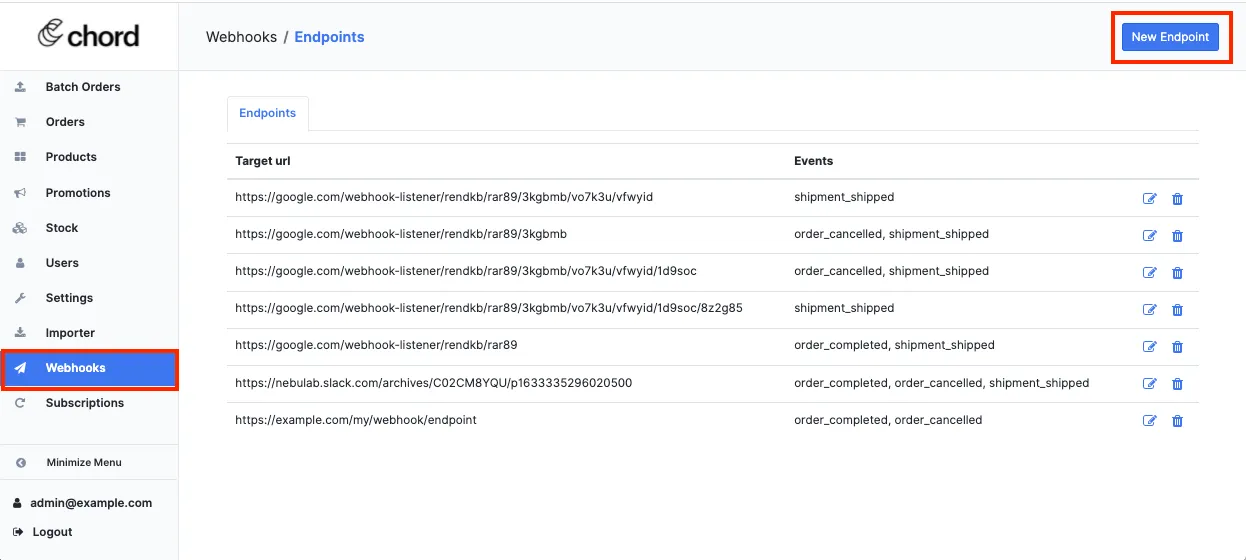Click the Webhooks paper plane icon
This screenshot has height=560, width=1246.
(20, 368)
